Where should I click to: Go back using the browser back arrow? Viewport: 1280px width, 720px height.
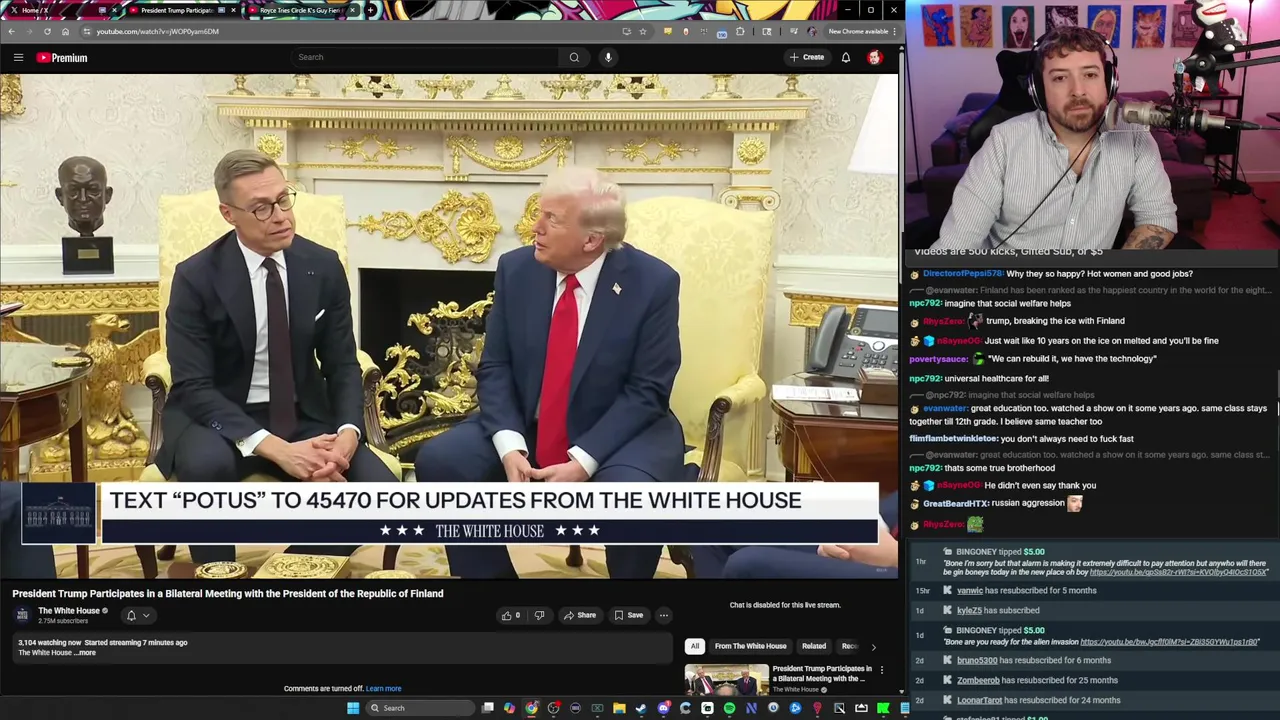pos(11,31)
